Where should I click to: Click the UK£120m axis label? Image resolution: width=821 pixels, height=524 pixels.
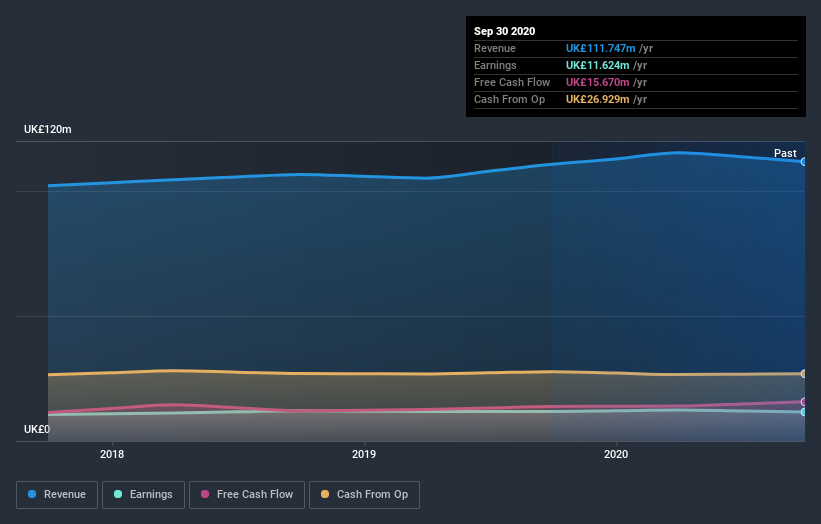48,129
